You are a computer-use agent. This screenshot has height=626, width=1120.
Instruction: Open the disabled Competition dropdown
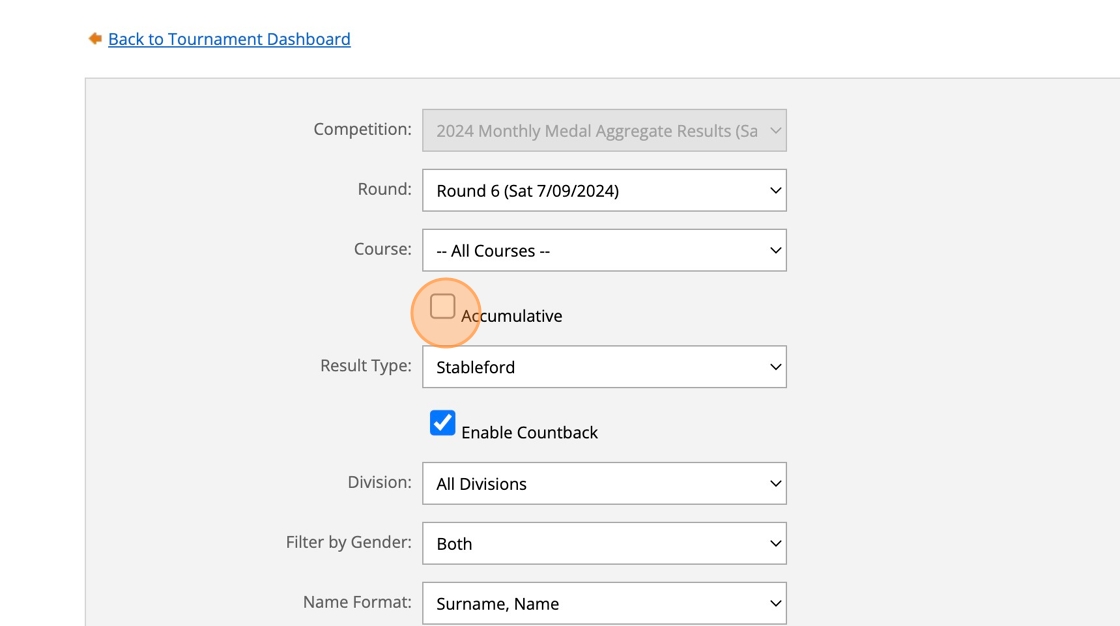coord(604,130)
